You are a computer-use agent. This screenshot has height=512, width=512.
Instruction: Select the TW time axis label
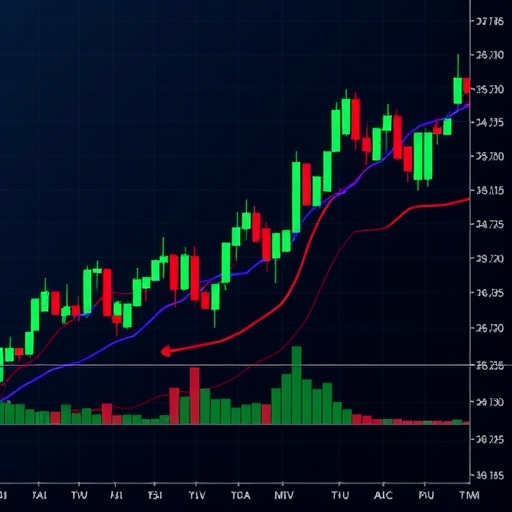(79, 495)
